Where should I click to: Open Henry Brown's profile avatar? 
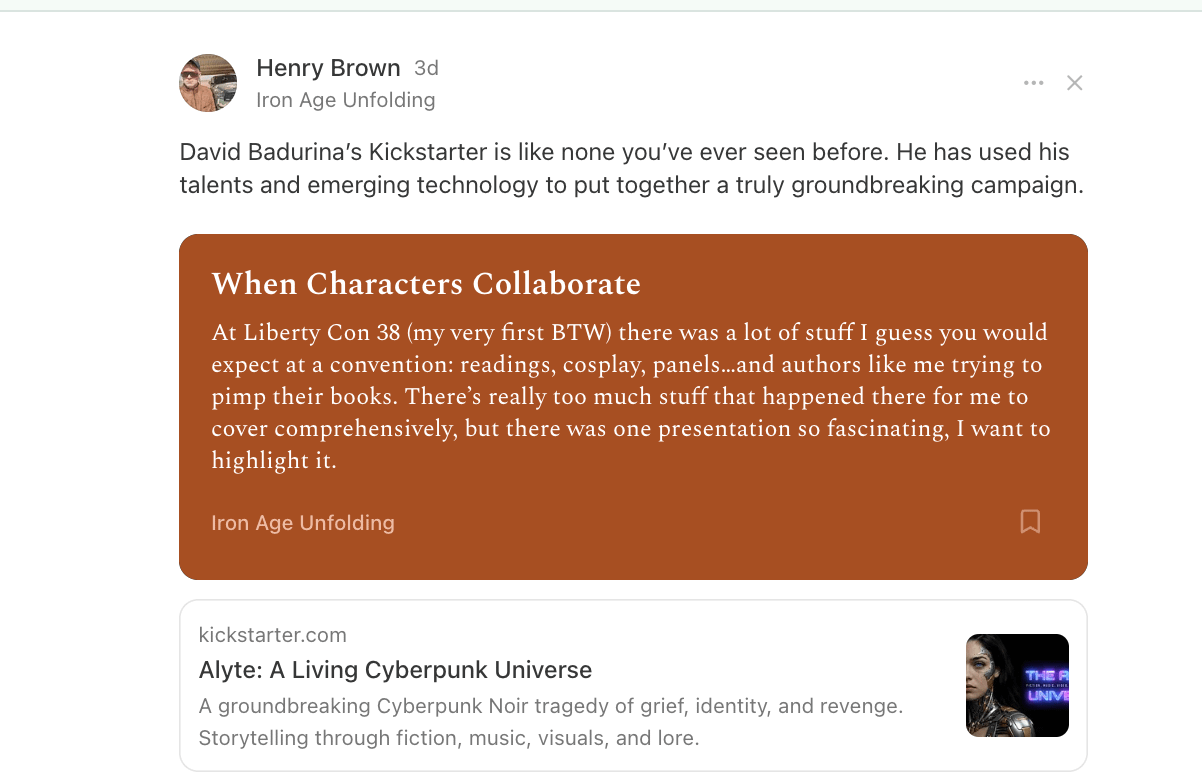(208, 83)
